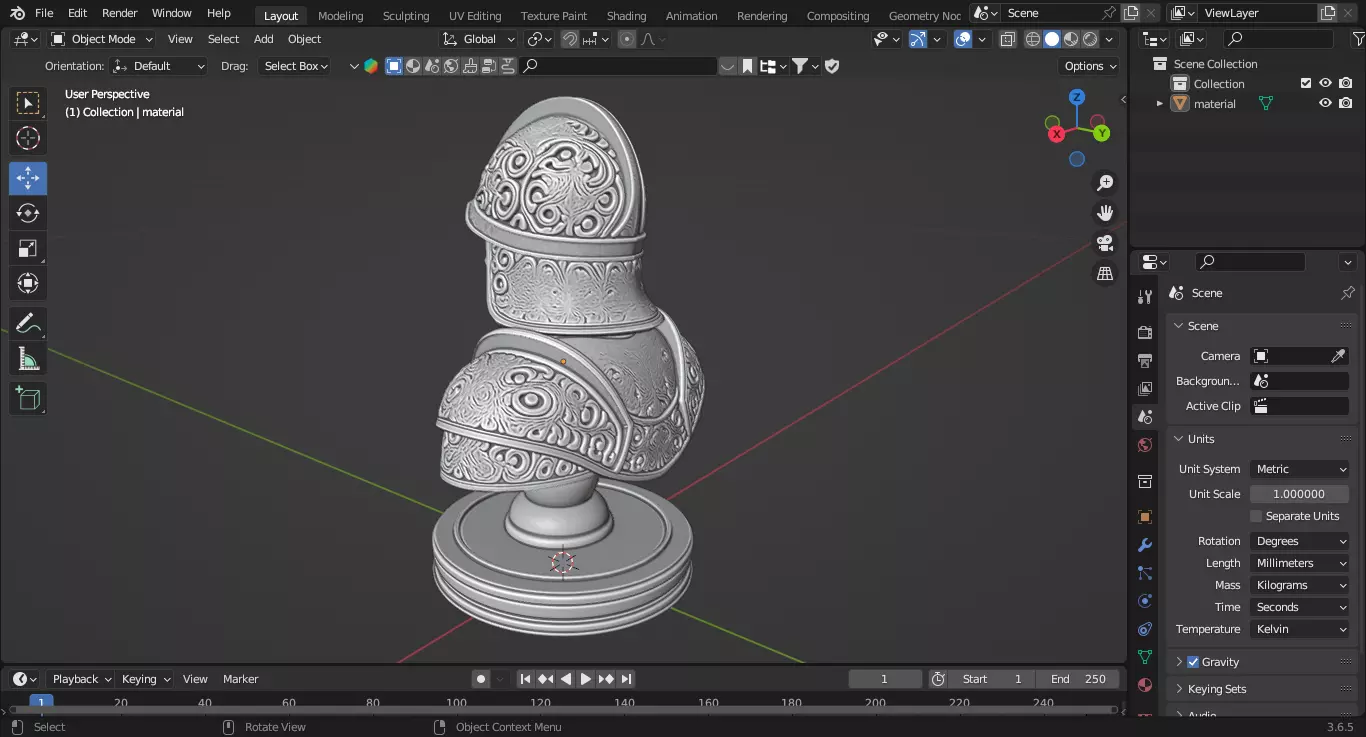This screenshot has width=1366, height=737.
Task: Open the Render properties tab
Action: [1145, 332]
